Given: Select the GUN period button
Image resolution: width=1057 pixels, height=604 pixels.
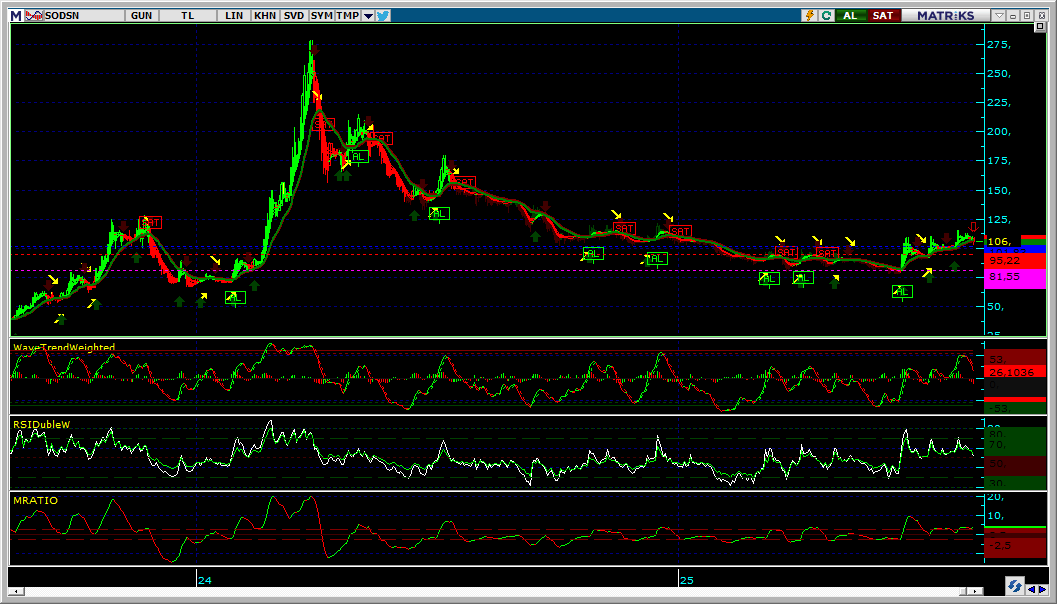Looking at the screenshot, I should 142,16.
